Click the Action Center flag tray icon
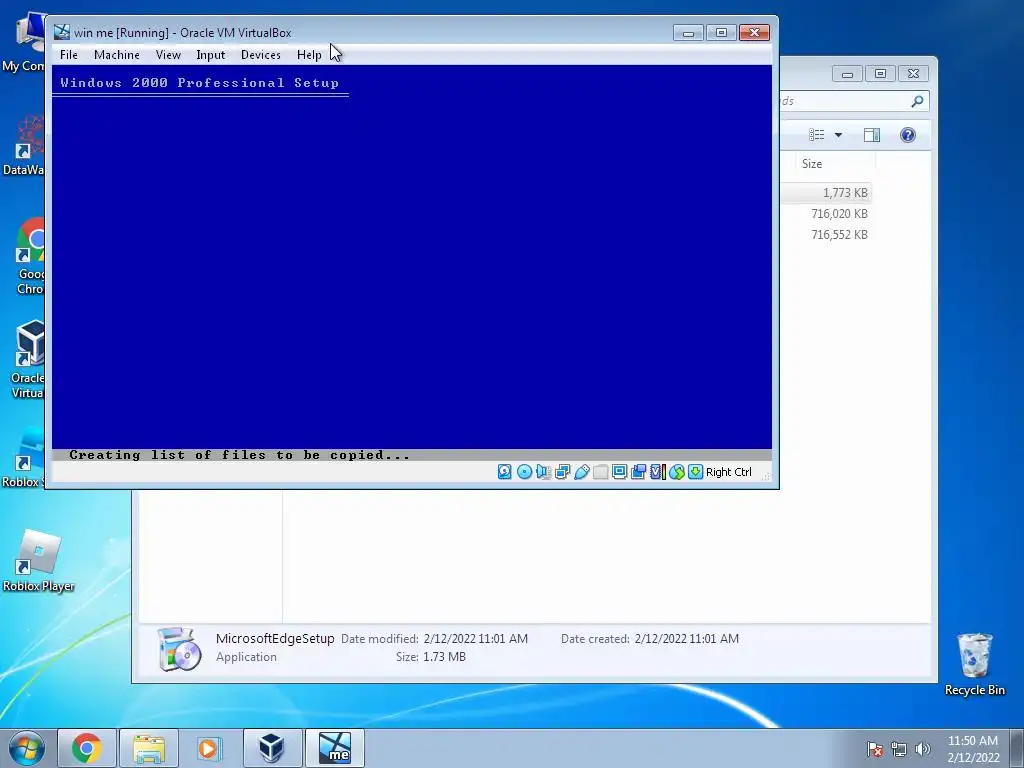The height and width of the screenshot is (768, 1024). tap(875, 749)
